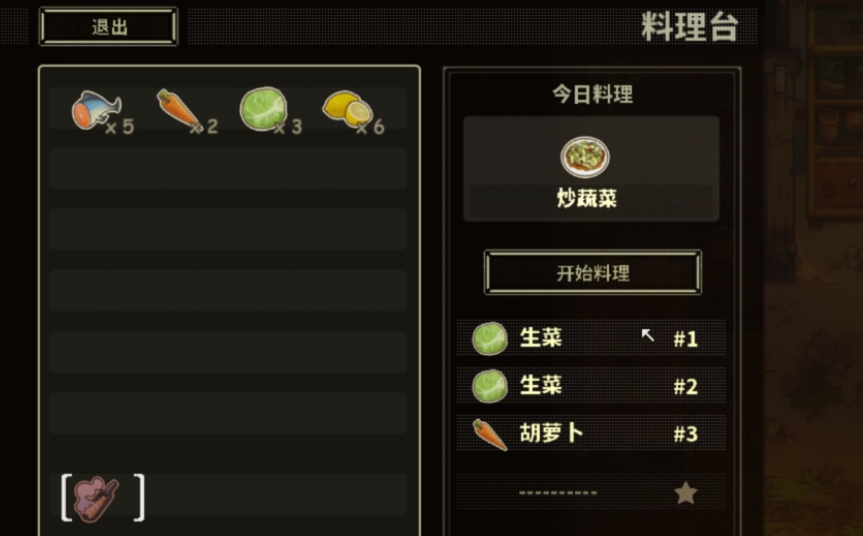863x536 pixels.
Task: Select the 生菜 row labeled #2
Action: coord(591,385)
